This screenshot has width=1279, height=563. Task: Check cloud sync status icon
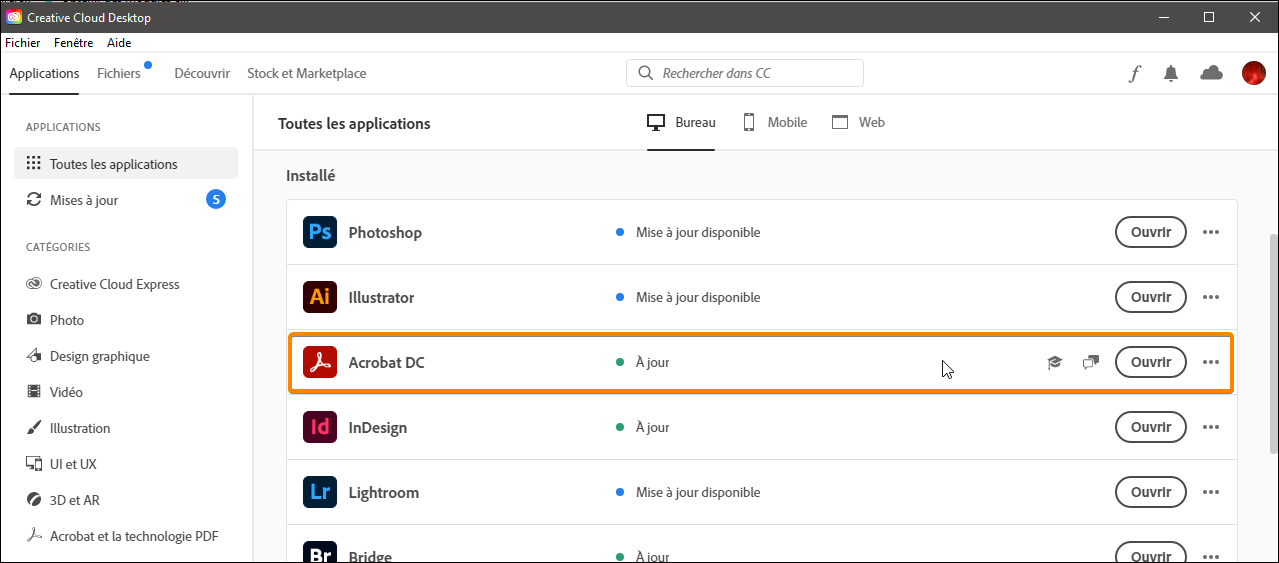tap(1211, 73)
